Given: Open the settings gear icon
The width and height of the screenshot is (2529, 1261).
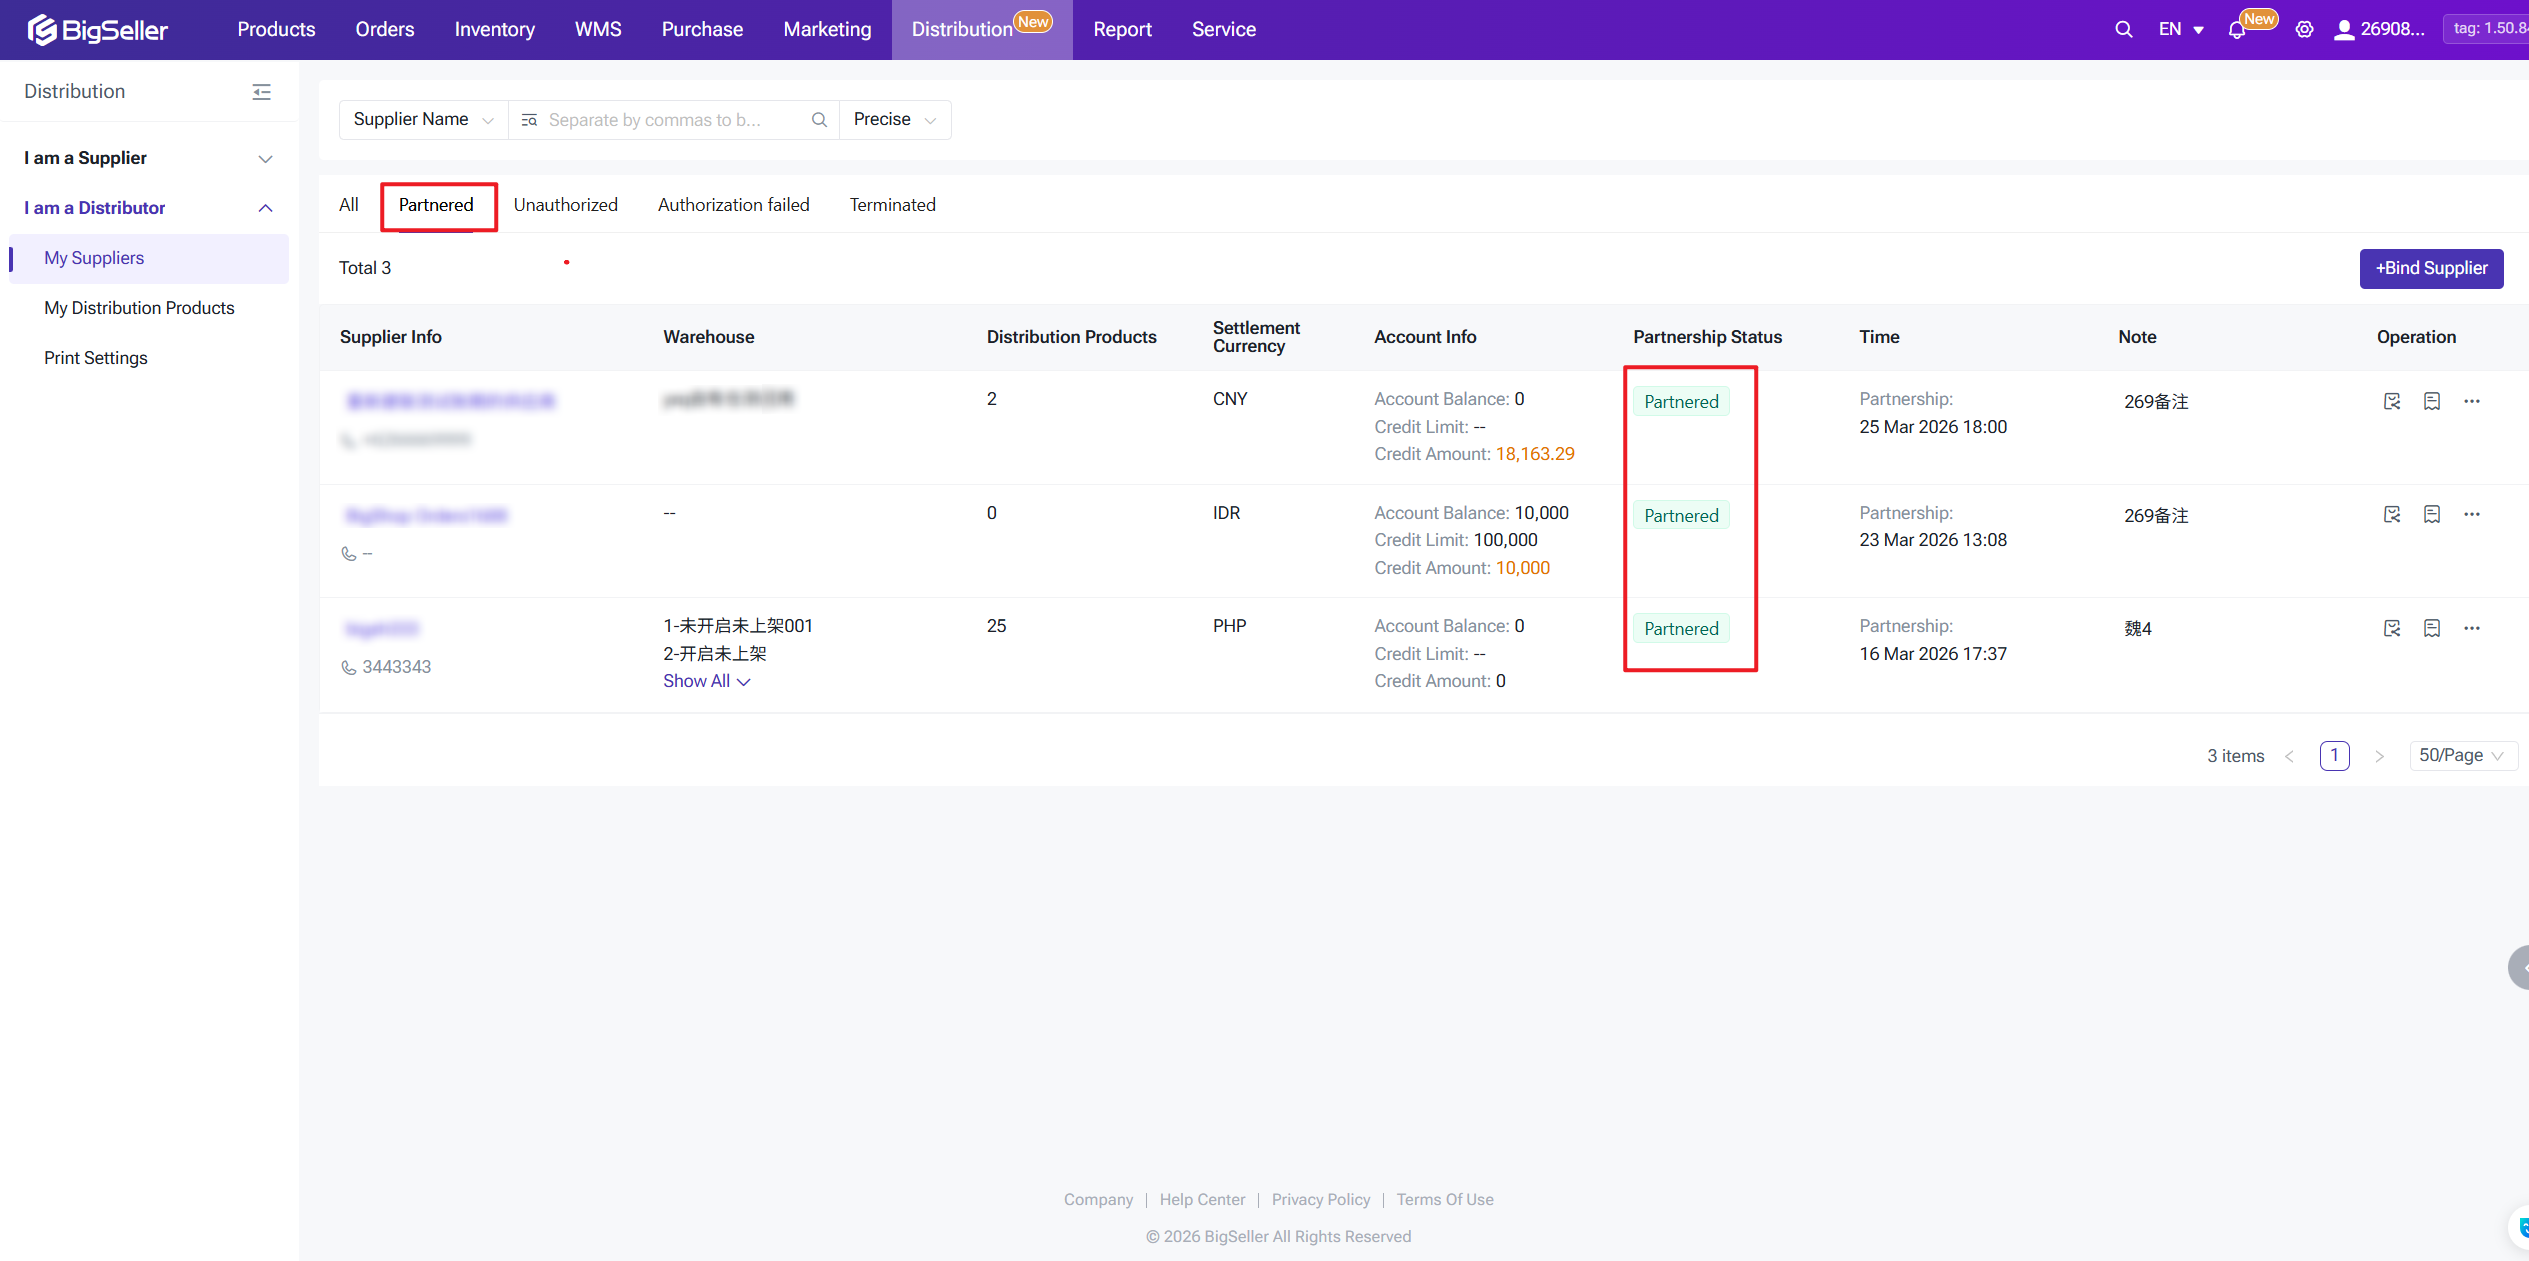Looking at the screenshot, I should point(2304,29).
